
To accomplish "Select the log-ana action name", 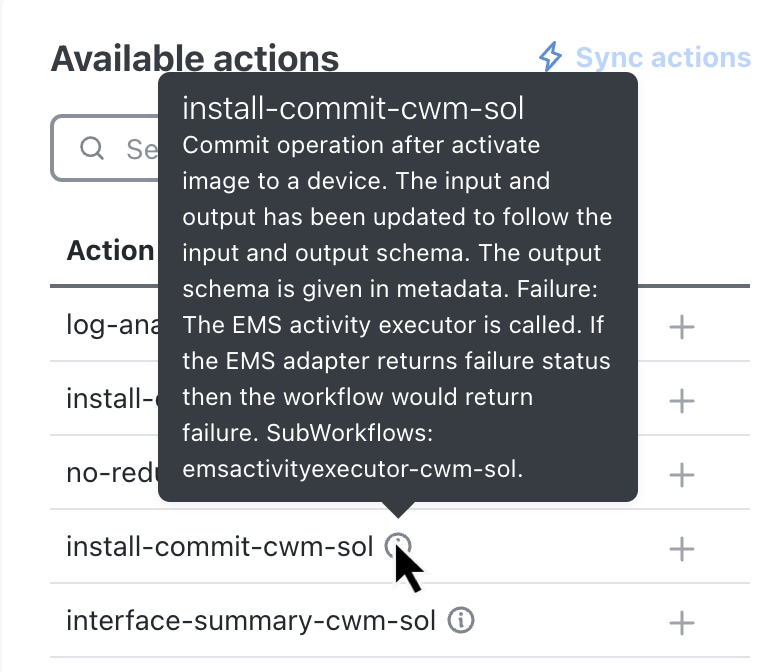I will [x=112, y=326].
